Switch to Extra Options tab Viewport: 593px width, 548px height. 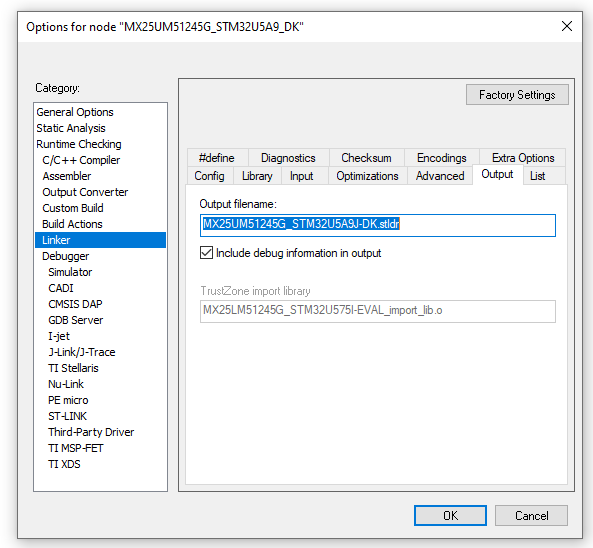523,158
